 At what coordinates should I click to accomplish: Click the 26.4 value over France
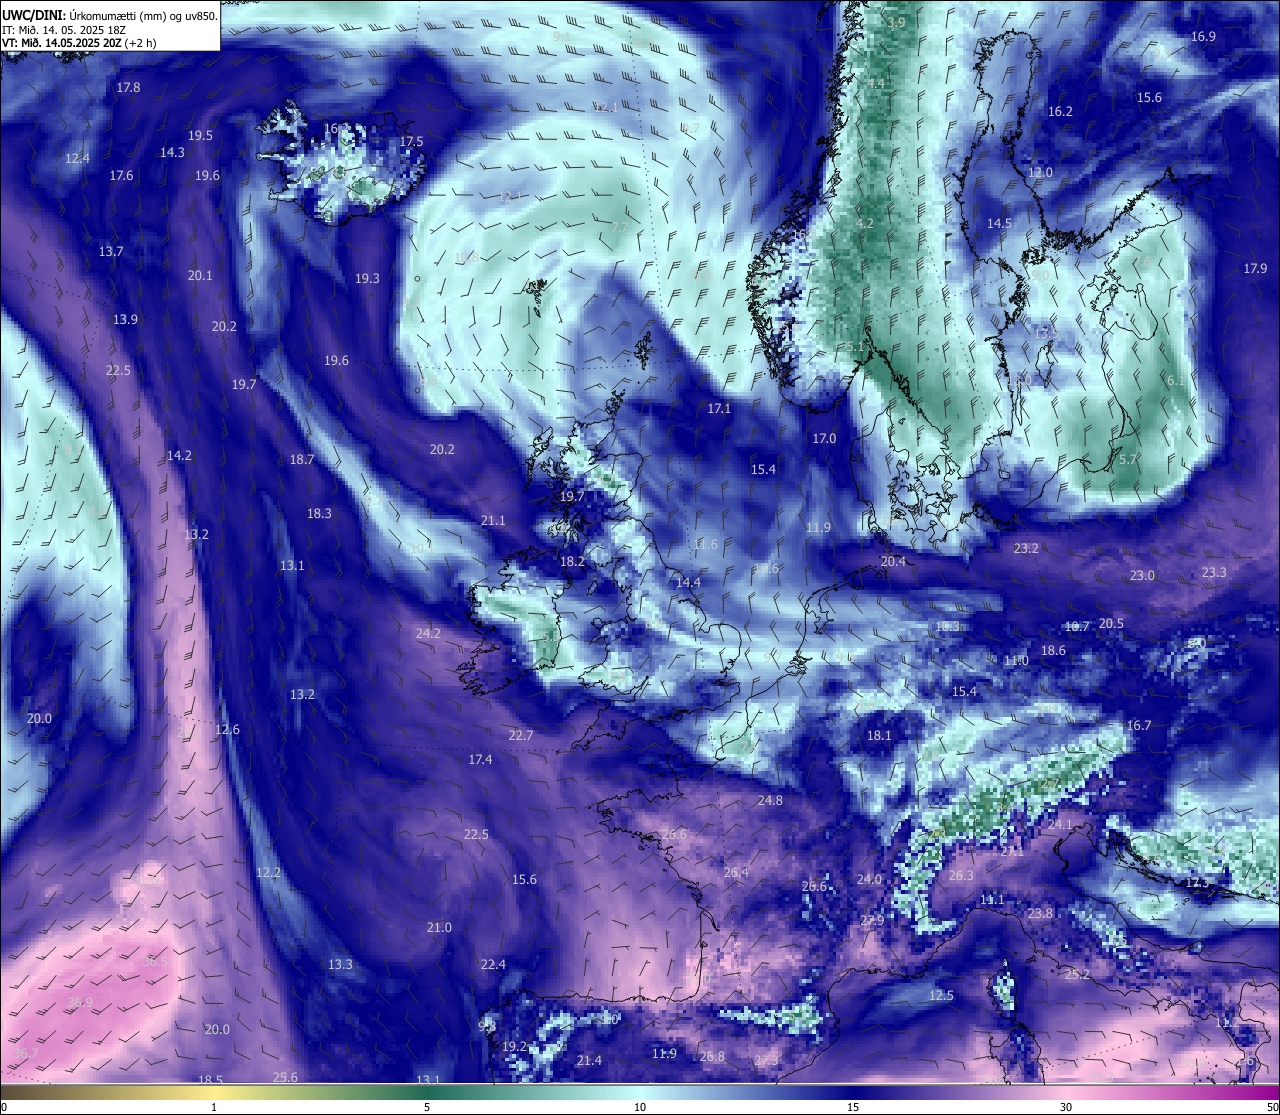pyautogui.click(x=736, y=873)
